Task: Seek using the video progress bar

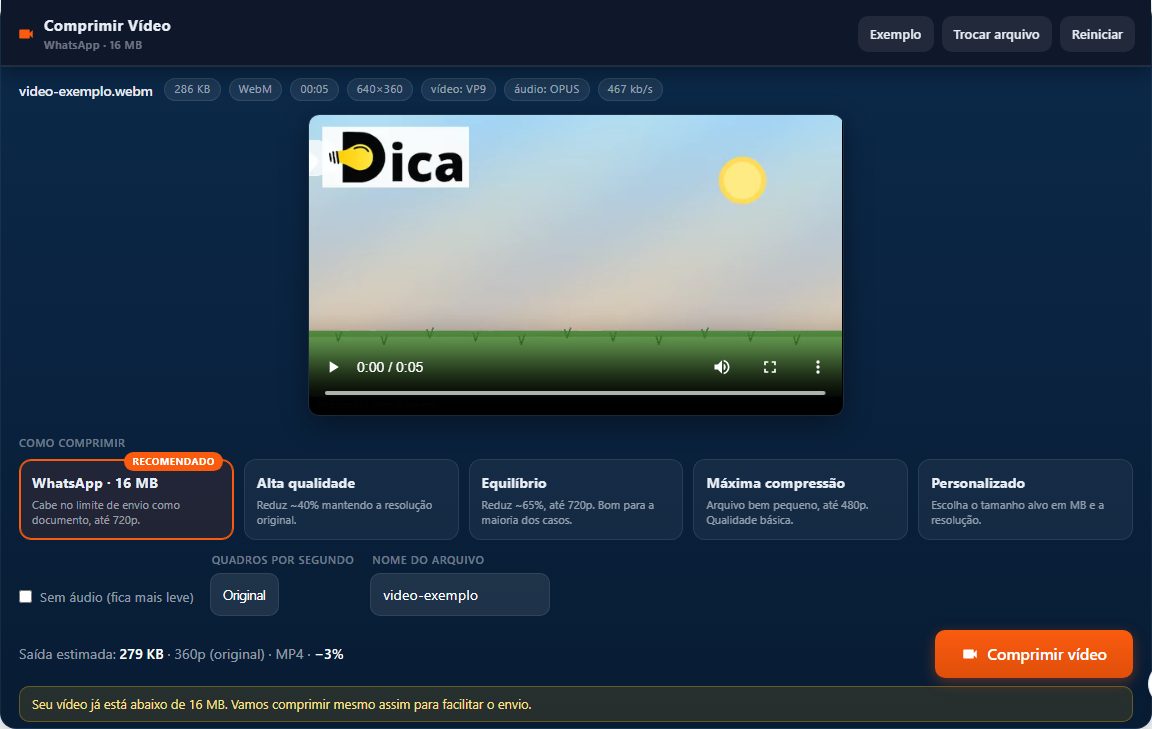Action: pyautogui.click(x=575, y=393)
